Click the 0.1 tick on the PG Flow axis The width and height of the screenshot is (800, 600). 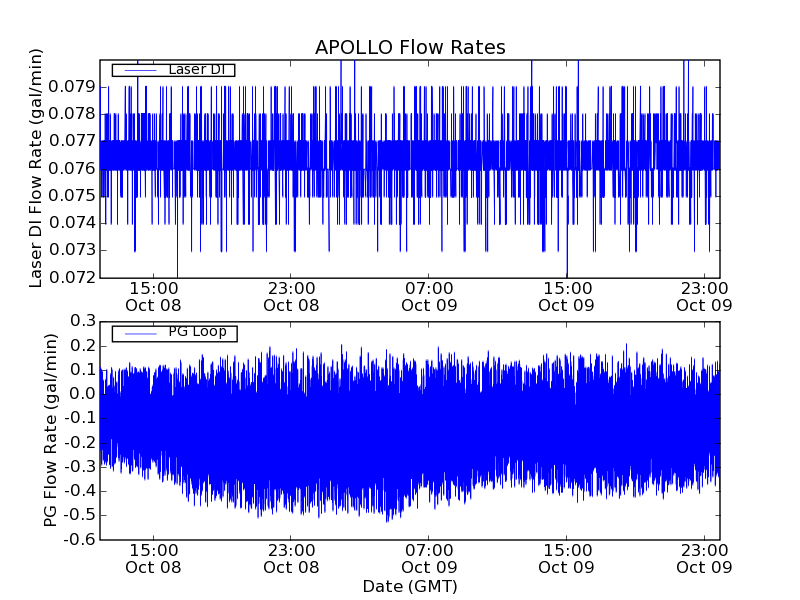pos(83,369)
